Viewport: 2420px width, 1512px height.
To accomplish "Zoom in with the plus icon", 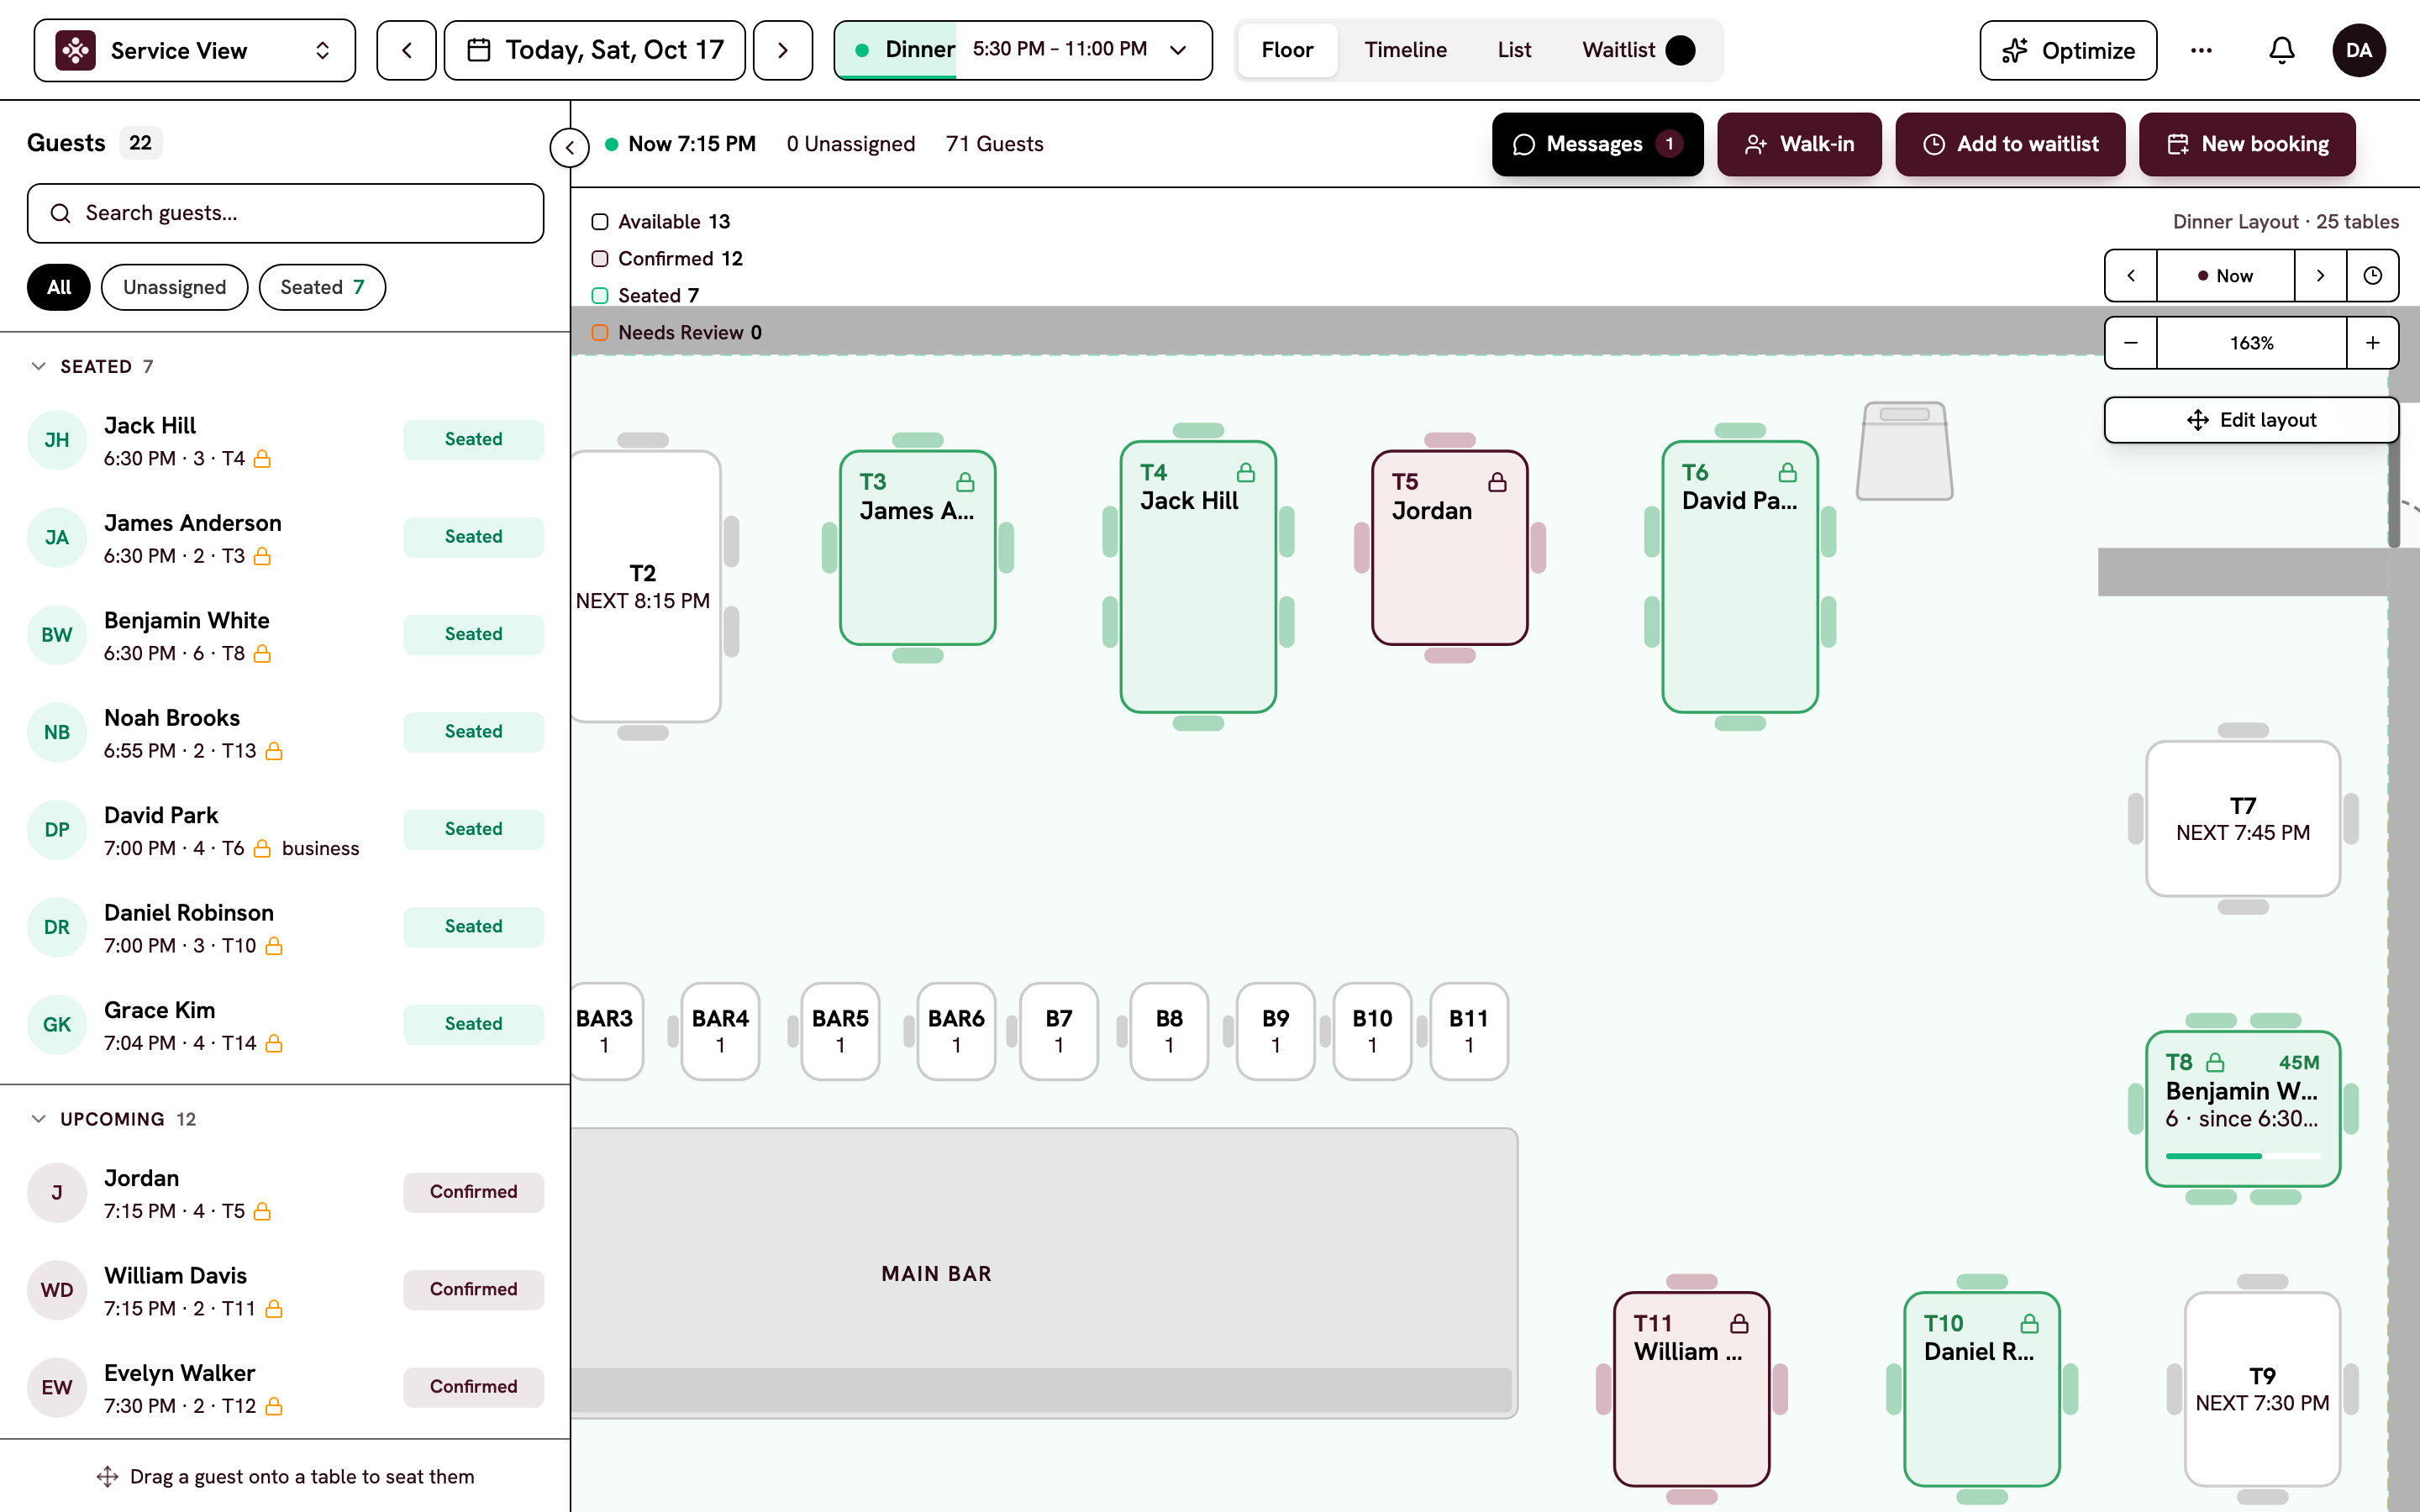I will (x=2372, y=343).
